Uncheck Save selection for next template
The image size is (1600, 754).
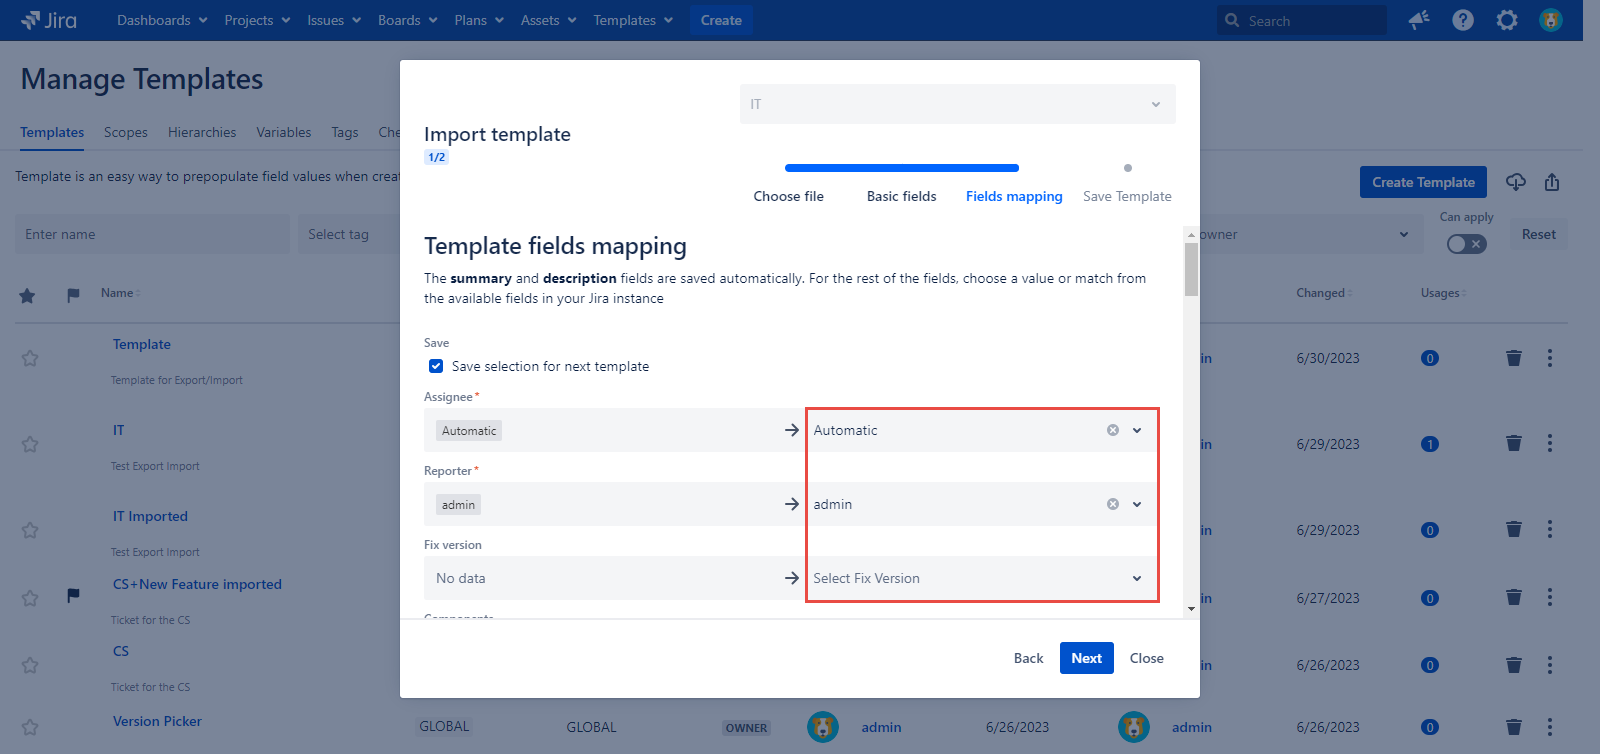[436, 366]
